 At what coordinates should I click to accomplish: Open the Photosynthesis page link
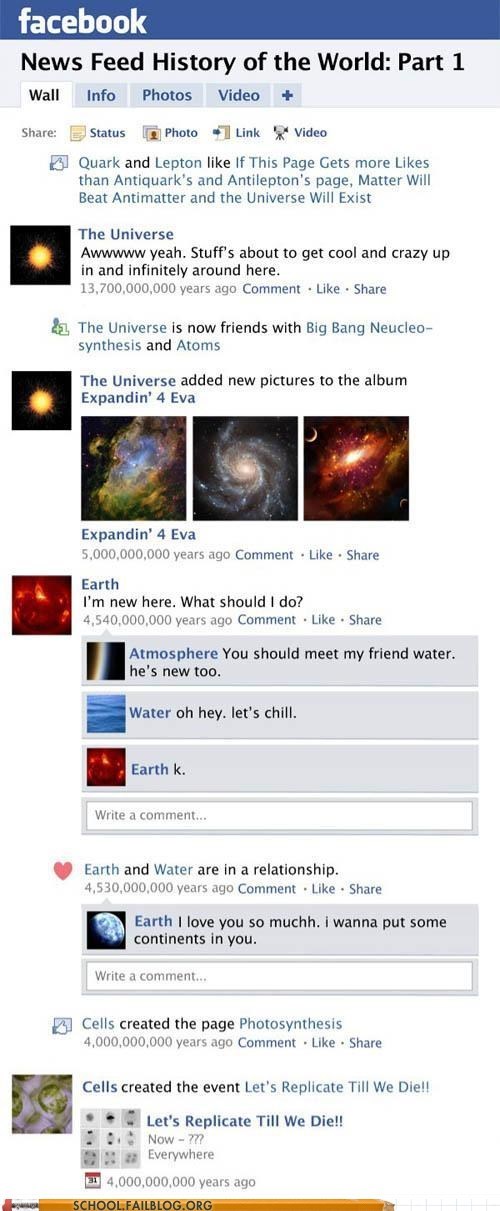pos(291,1024)
